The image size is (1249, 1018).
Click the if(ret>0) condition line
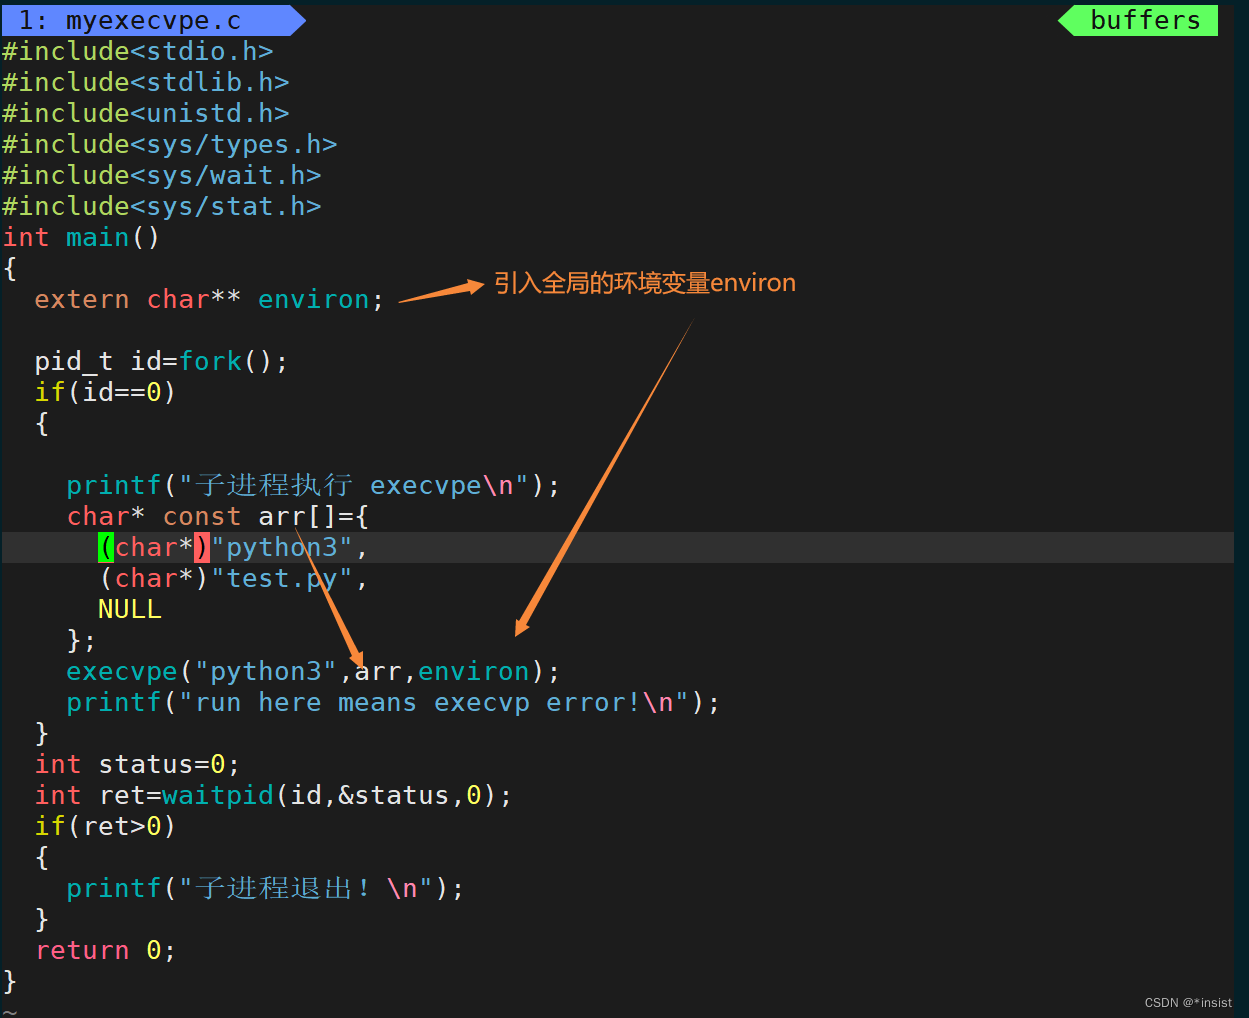[105, 826]
